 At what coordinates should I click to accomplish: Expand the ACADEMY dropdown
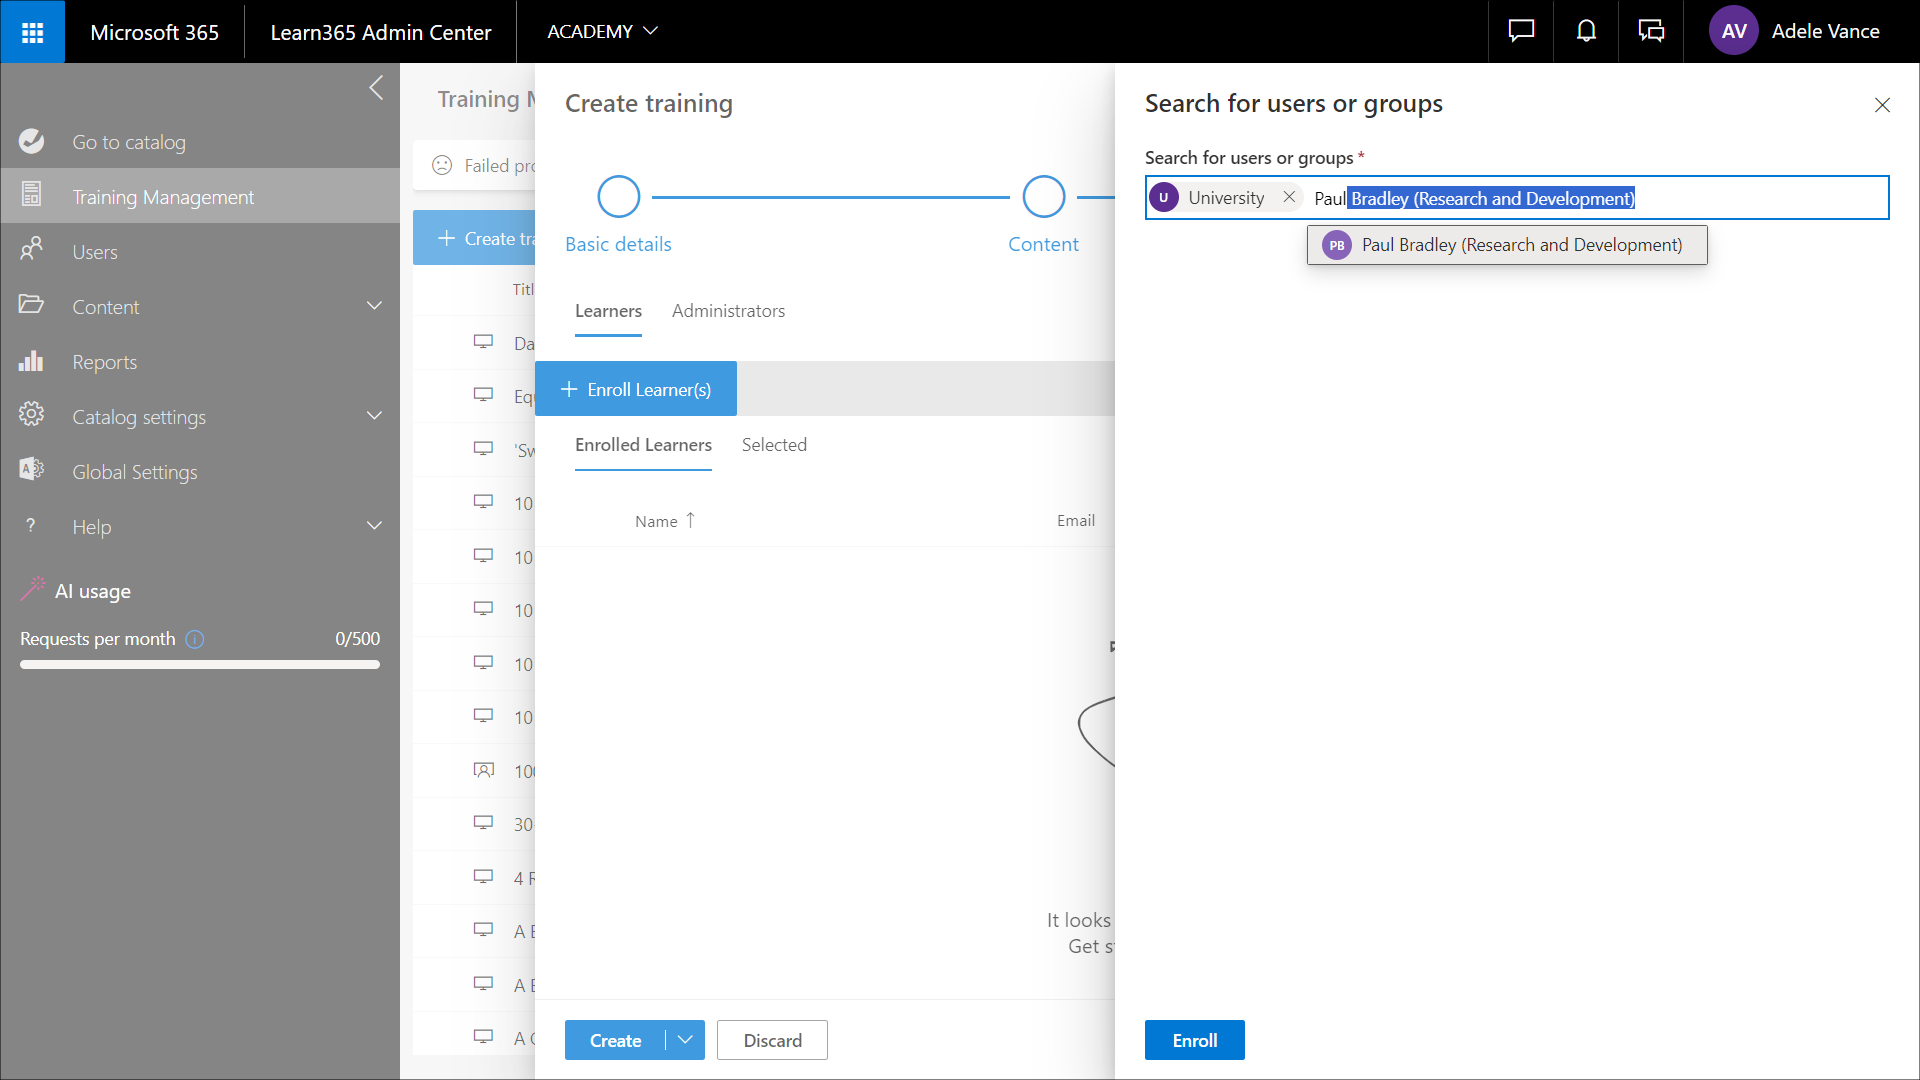point(602,32)
